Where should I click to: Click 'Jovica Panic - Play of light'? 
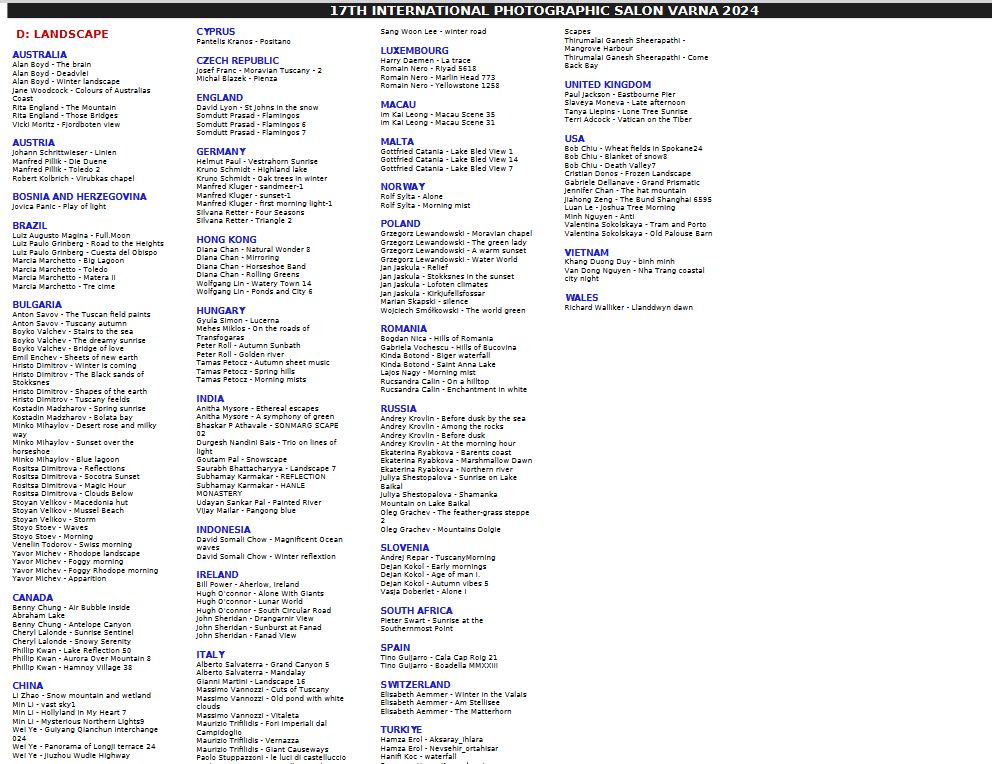point(59,206)
